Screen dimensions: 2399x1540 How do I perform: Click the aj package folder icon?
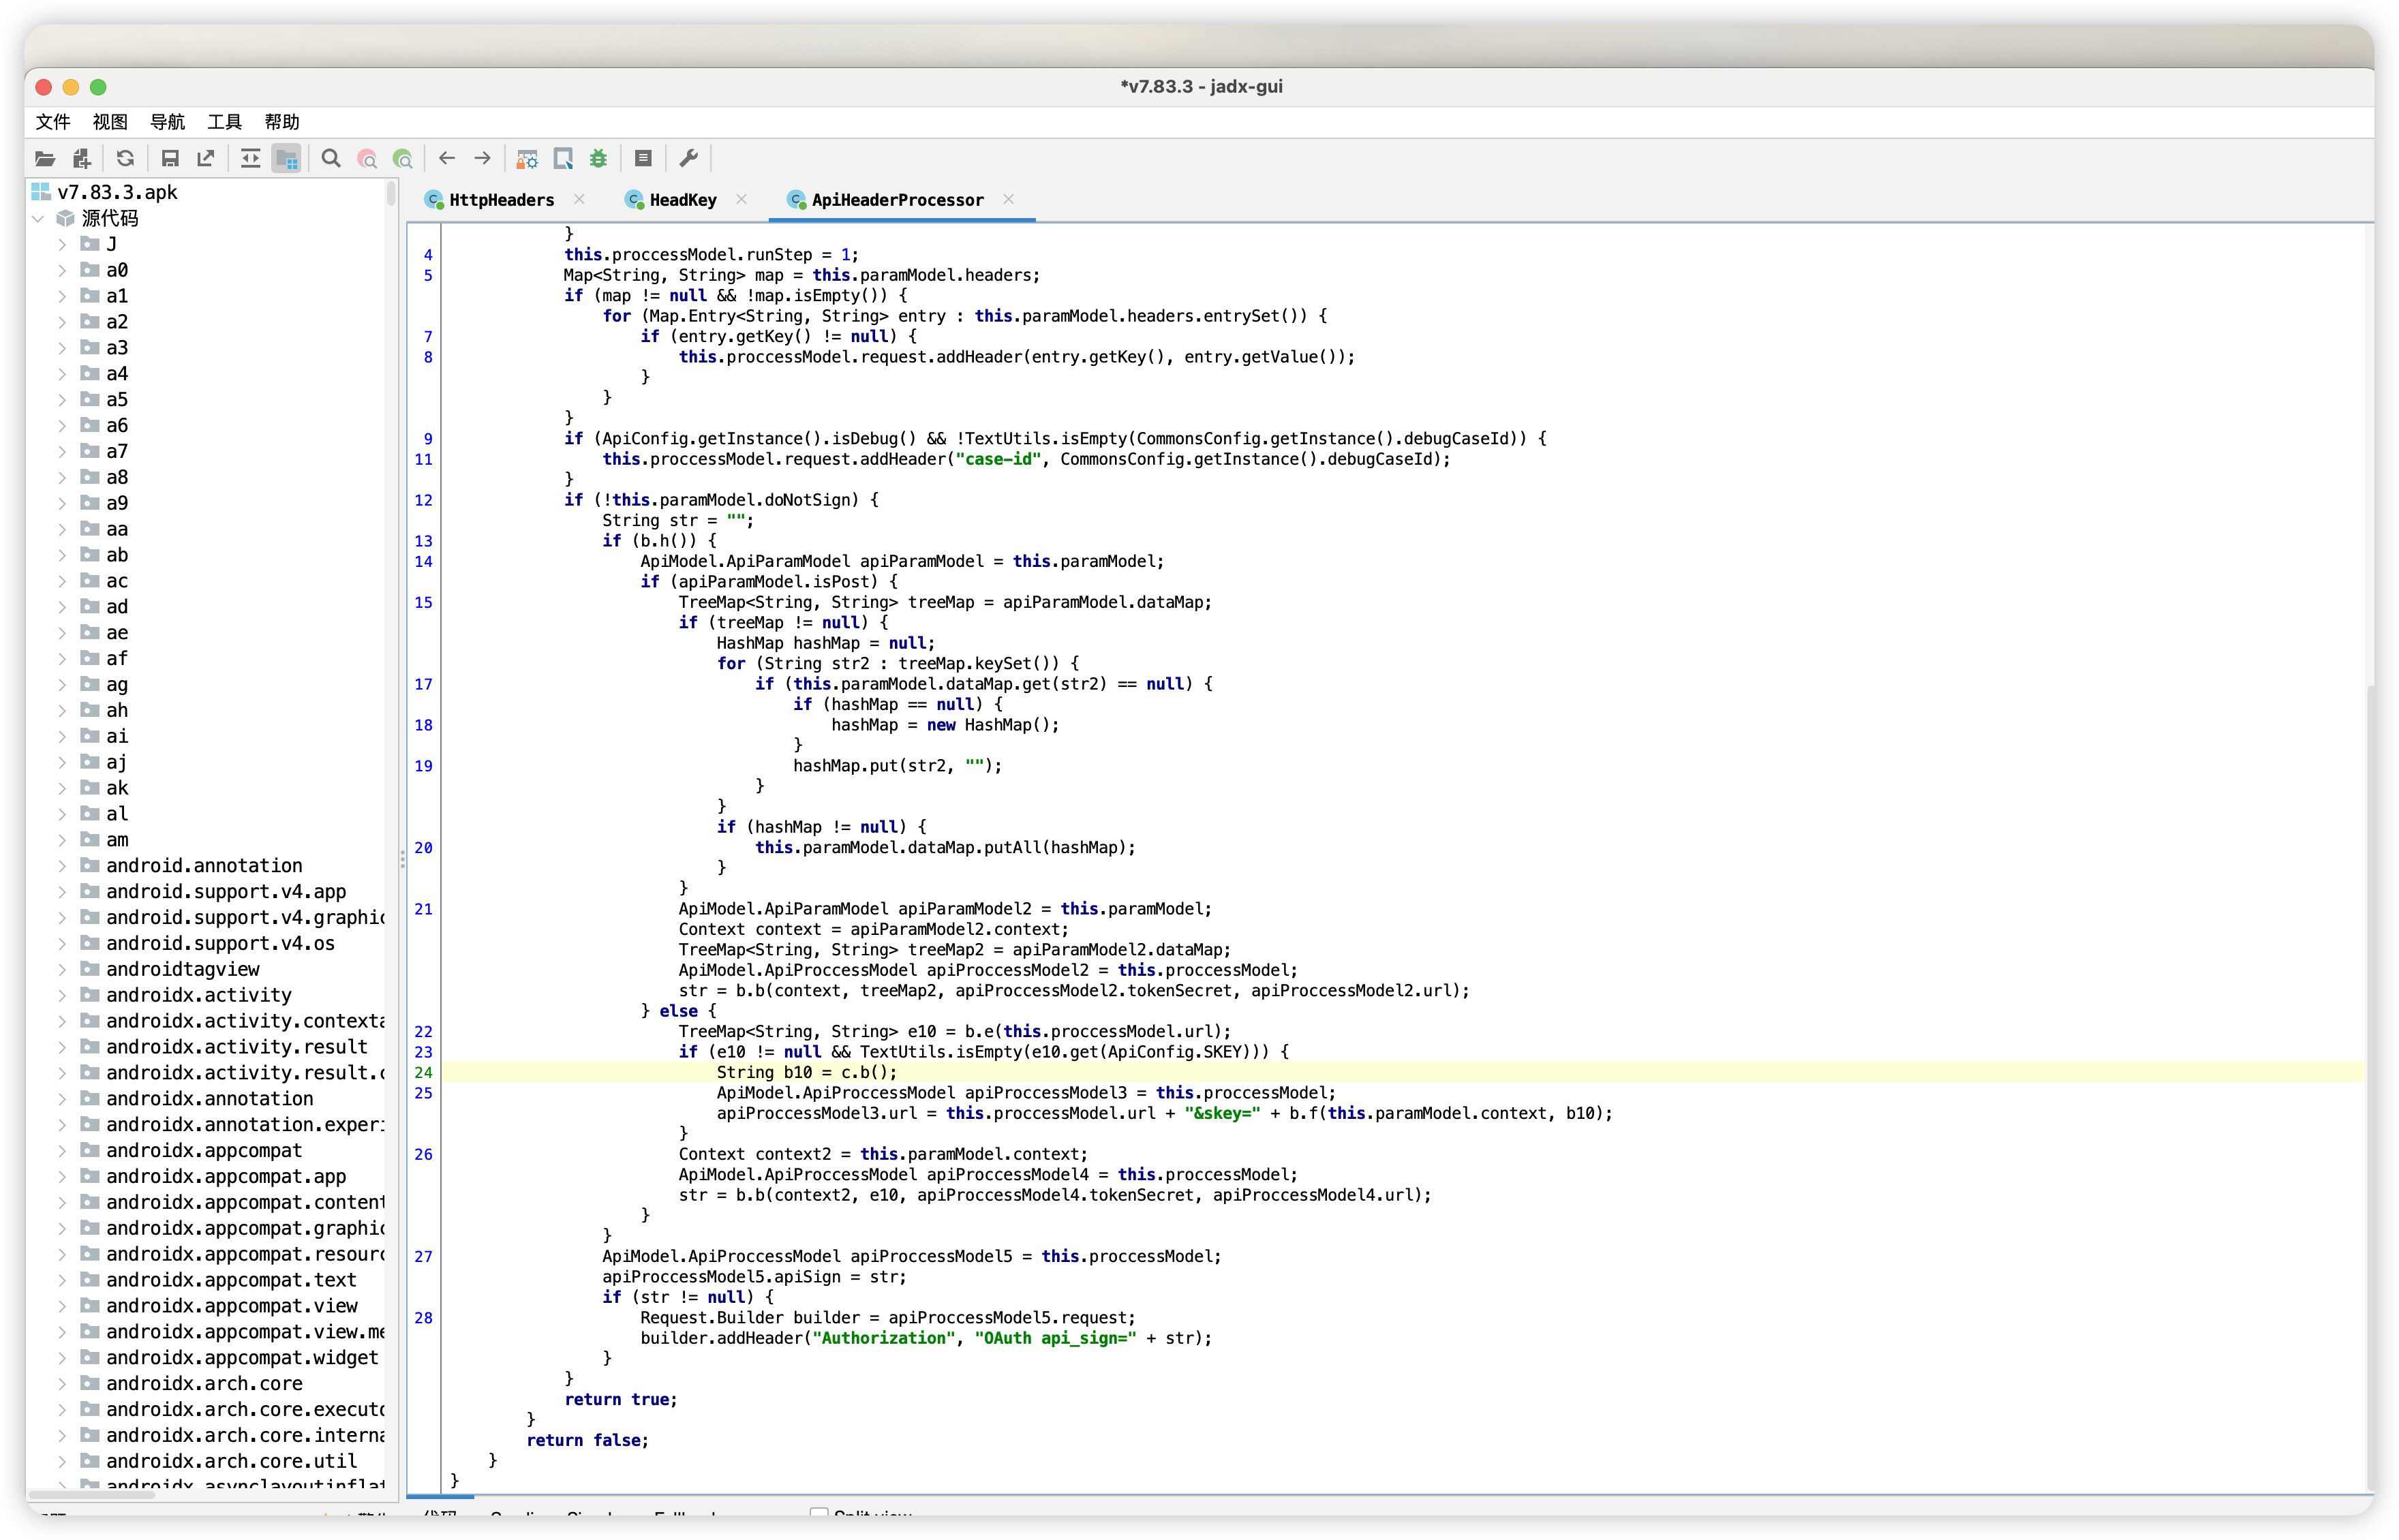click(x=90, y=761)
